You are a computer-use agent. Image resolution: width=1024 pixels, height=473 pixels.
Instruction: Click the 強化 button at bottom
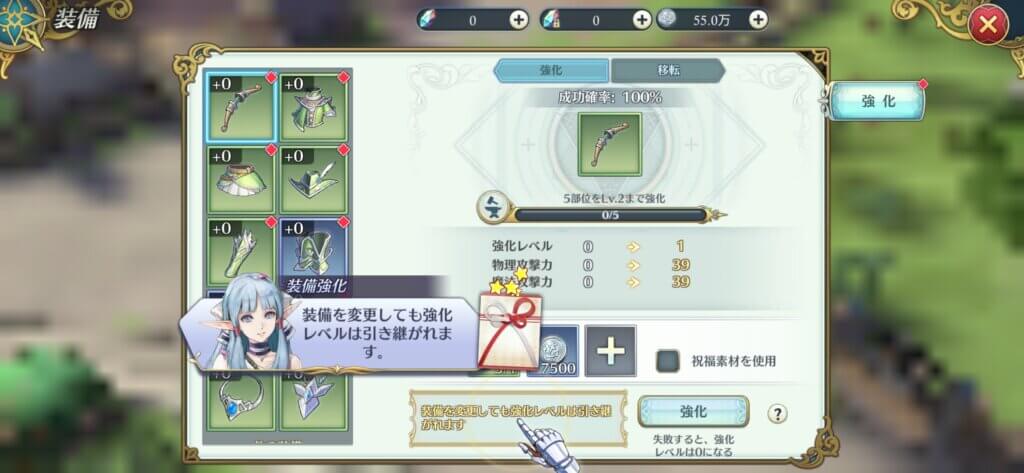coord(693,412)
